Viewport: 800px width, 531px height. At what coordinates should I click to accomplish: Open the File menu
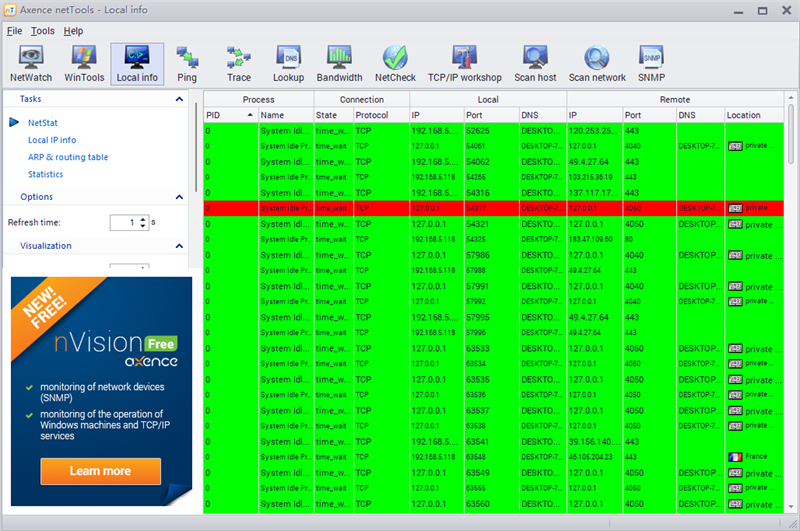(14, 31)
